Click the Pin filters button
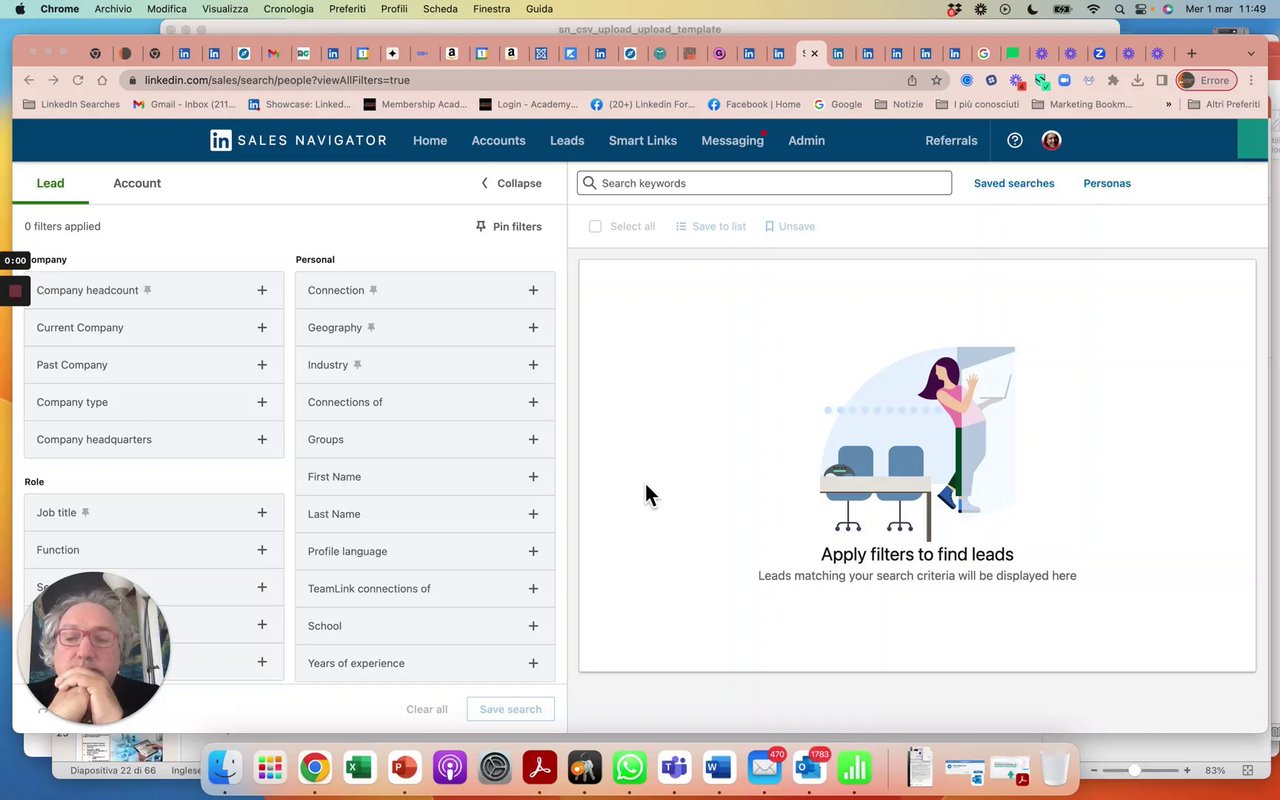The width and height of the screenshot is (1280, 800). tap(509, 226)
